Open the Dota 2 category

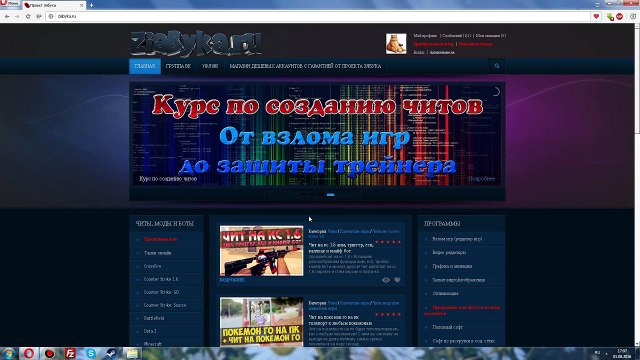tap(150, 331)
